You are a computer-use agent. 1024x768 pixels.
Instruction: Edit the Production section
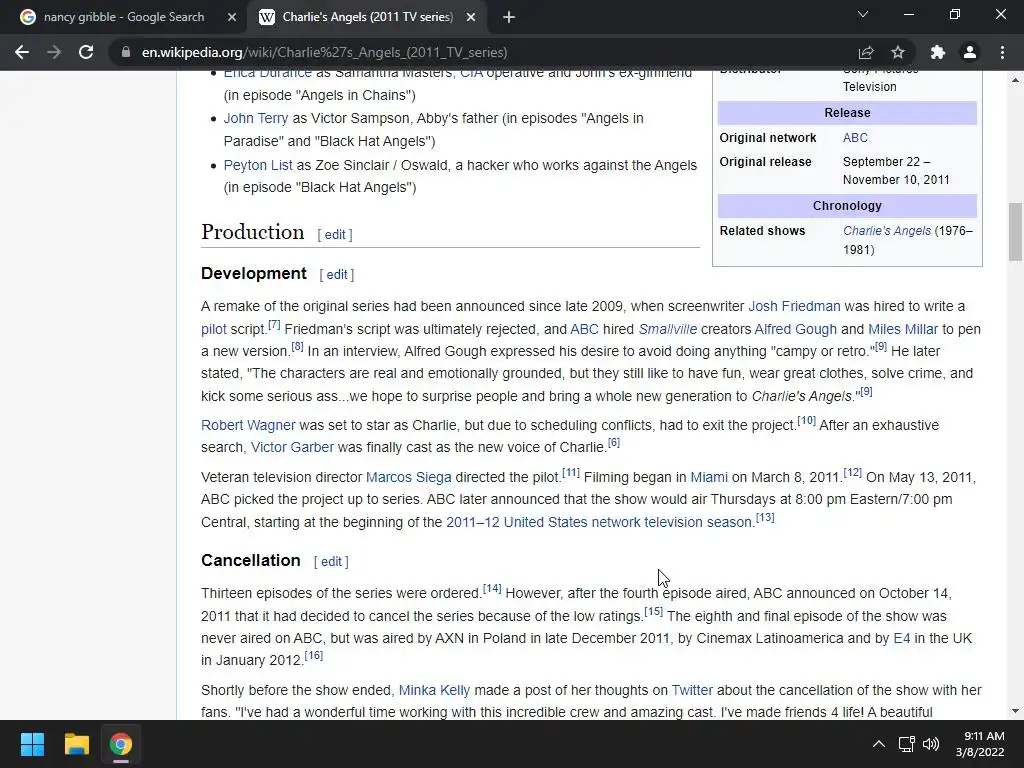click(x=335, y=234)
